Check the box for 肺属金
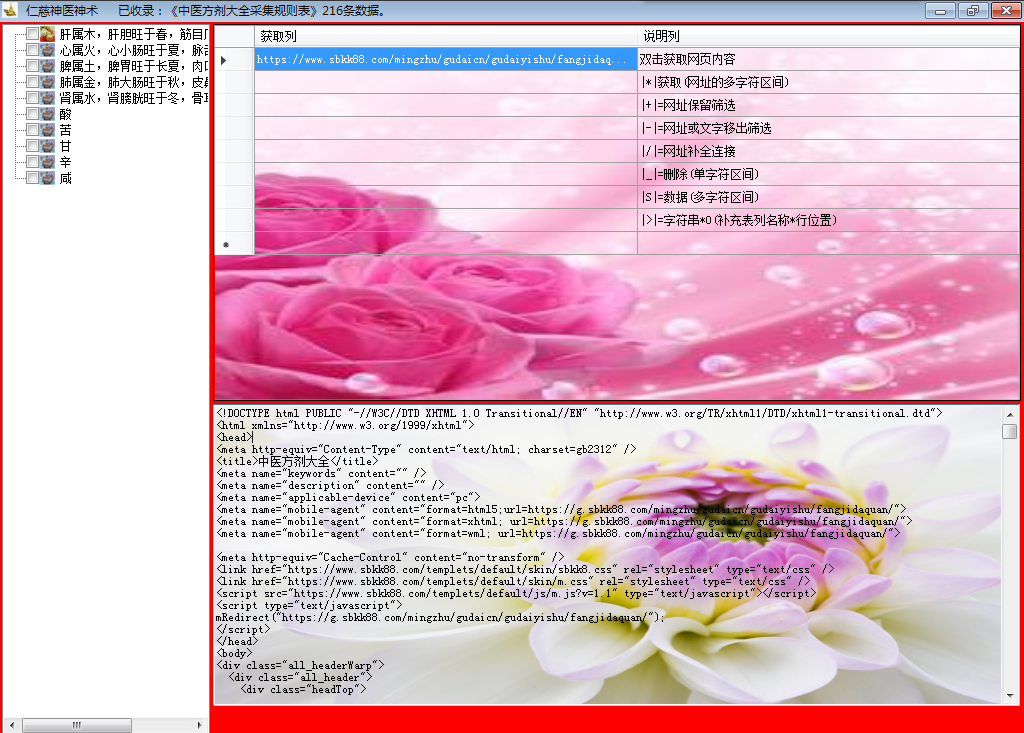 [x=32, y=82]
